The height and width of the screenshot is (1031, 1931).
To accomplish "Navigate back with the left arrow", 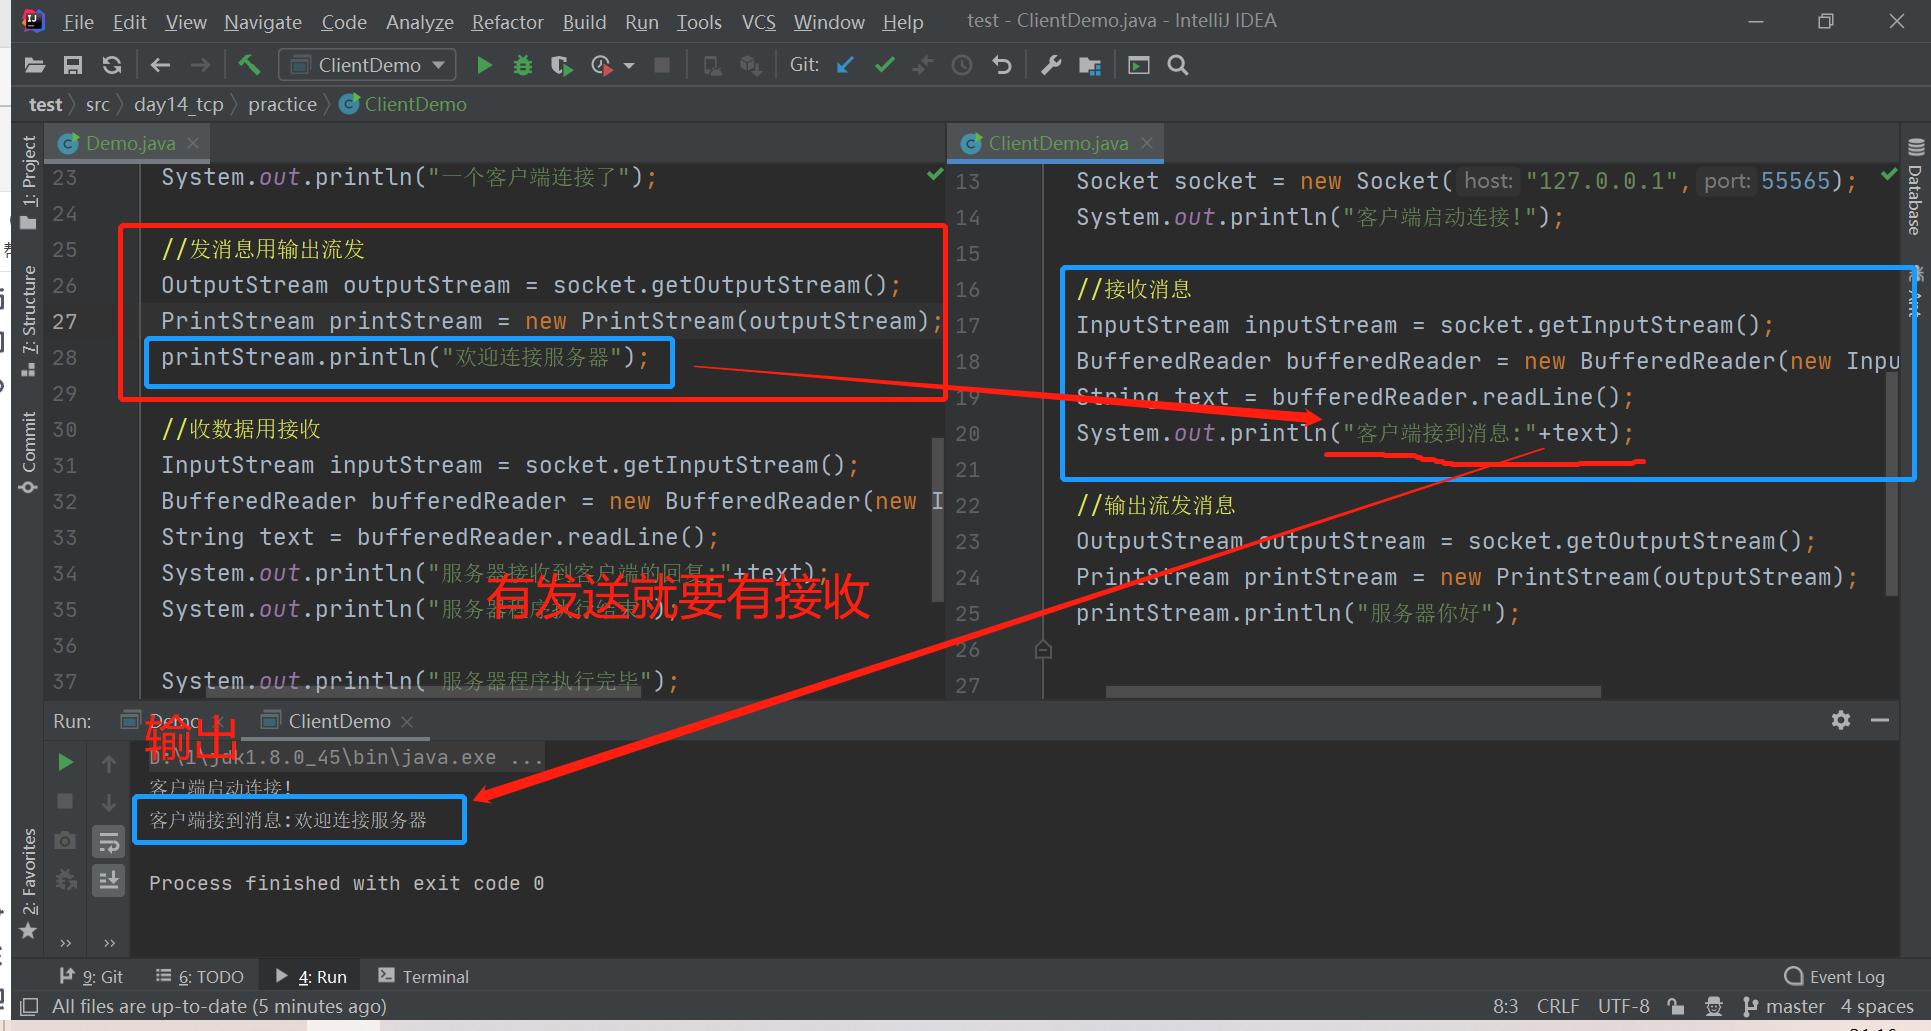I will (160, 66).
